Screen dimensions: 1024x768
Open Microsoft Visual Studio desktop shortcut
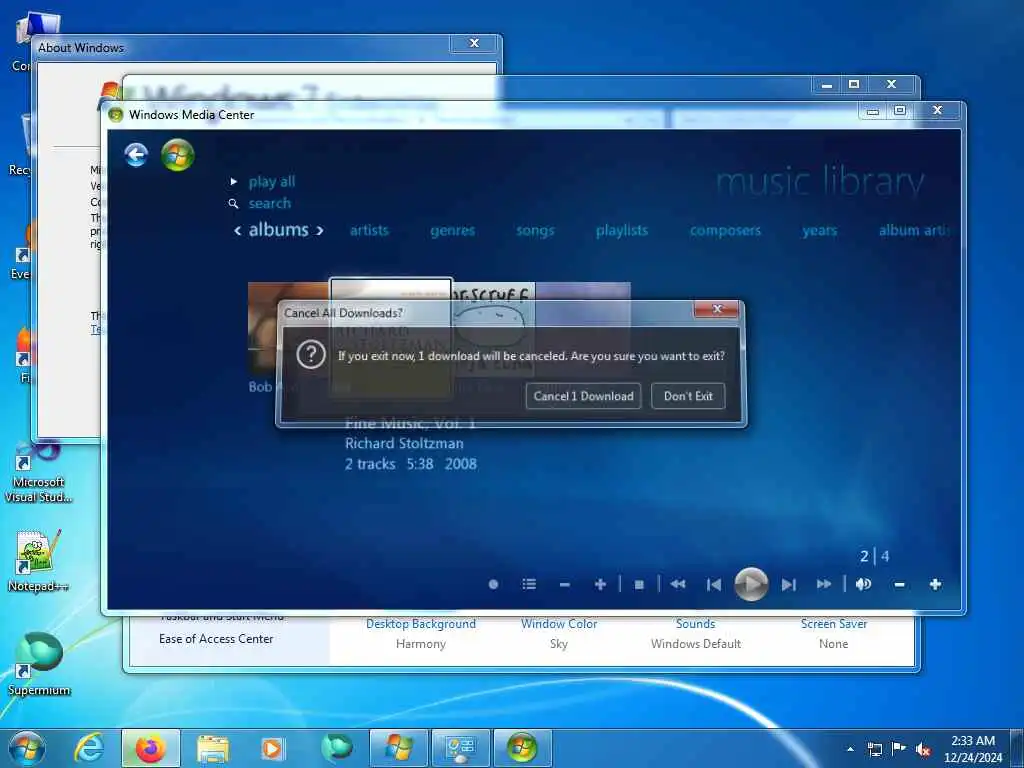coord(38,473)
